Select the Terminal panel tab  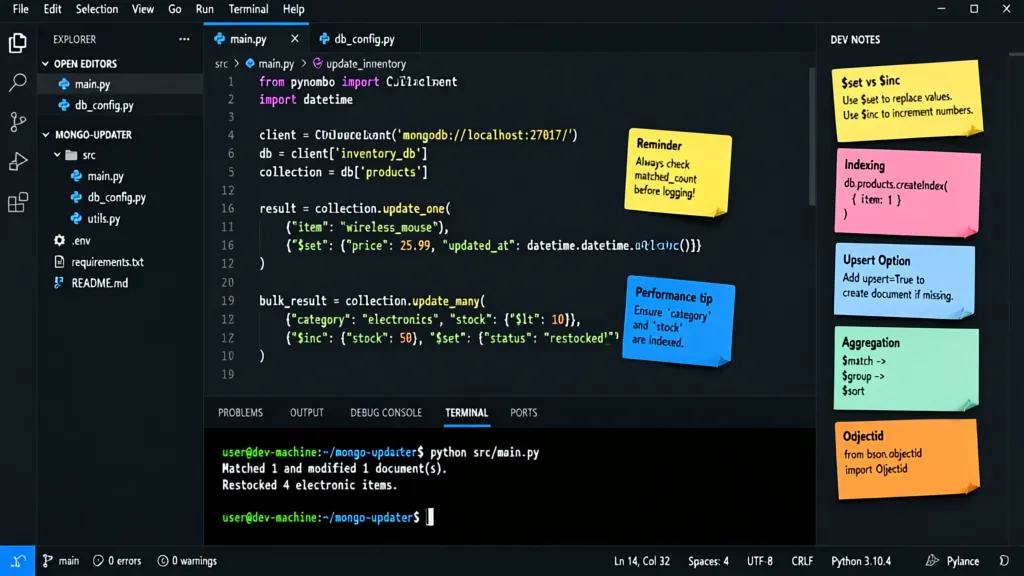pos(466,413)
